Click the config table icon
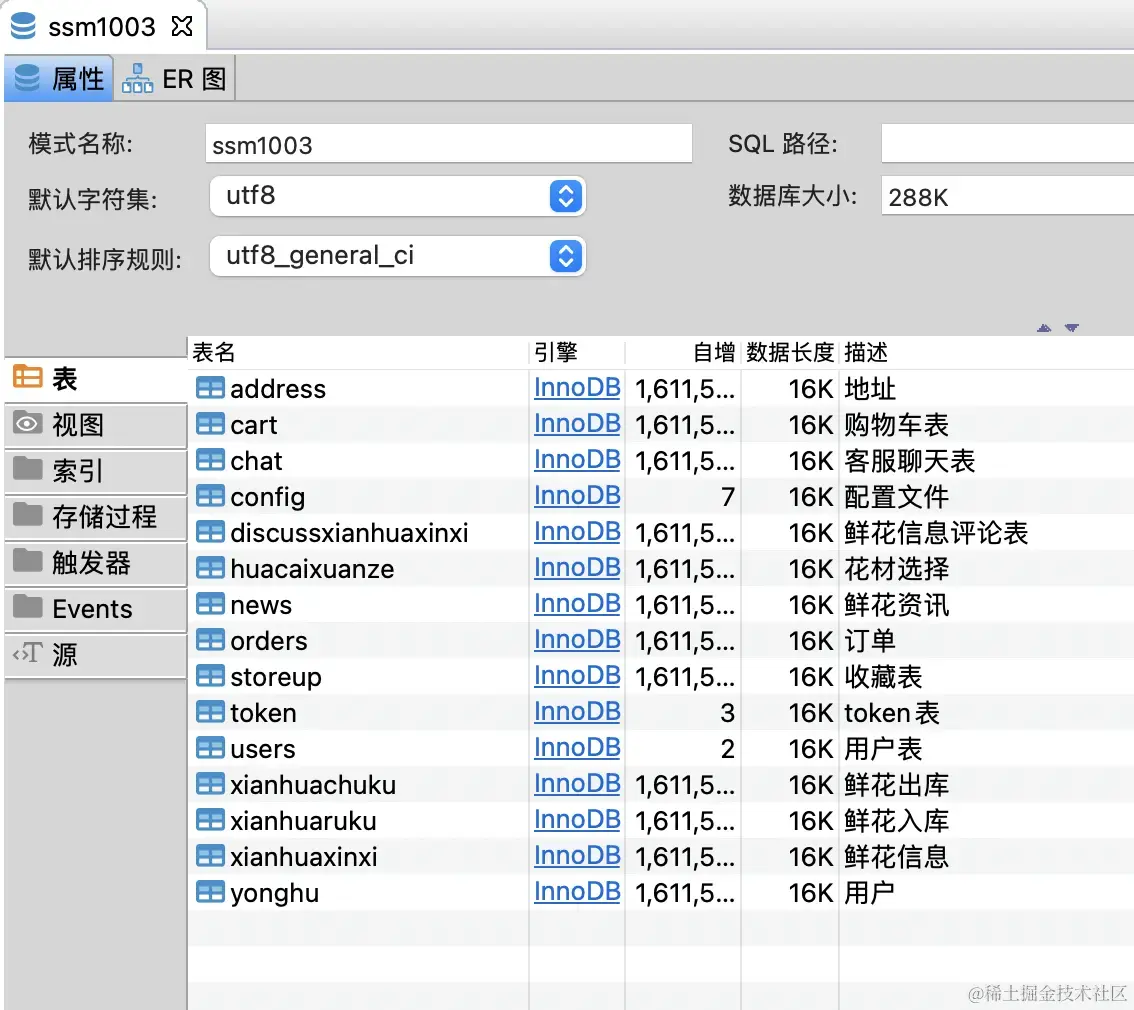This screenshot has width=1134, height=1010. pos(210,497)
